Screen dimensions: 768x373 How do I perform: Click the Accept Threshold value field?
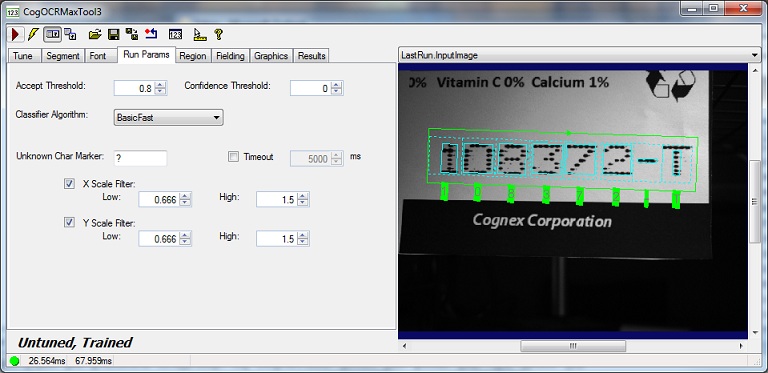(x=134, y=88)
